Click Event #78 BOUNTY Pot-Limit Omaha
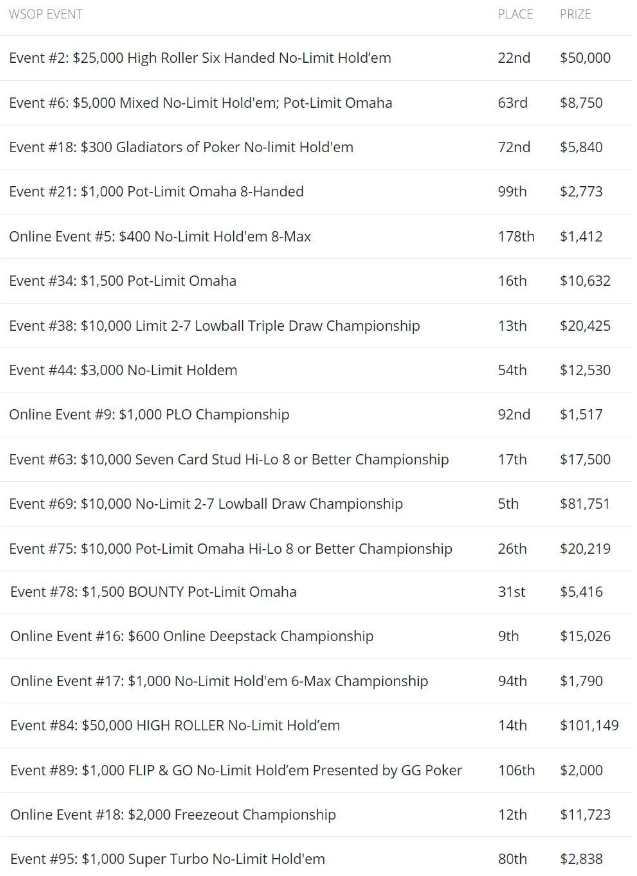Image resolution: width=637 pixels, height=876 pixels. pyautogui.click(x=153, y=592)
